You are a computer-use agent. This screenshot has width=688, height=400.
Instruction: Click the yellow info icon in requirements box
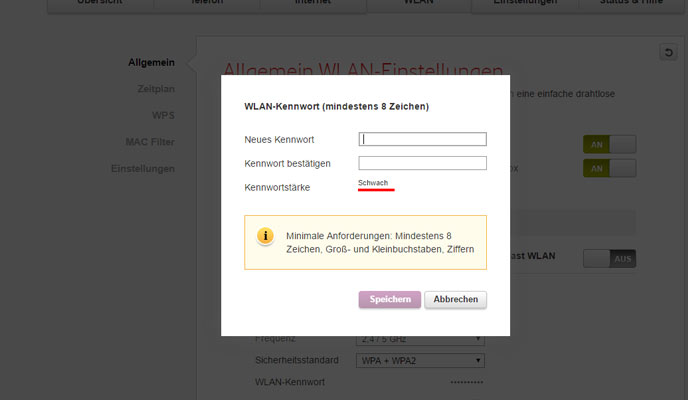[265, 236]
